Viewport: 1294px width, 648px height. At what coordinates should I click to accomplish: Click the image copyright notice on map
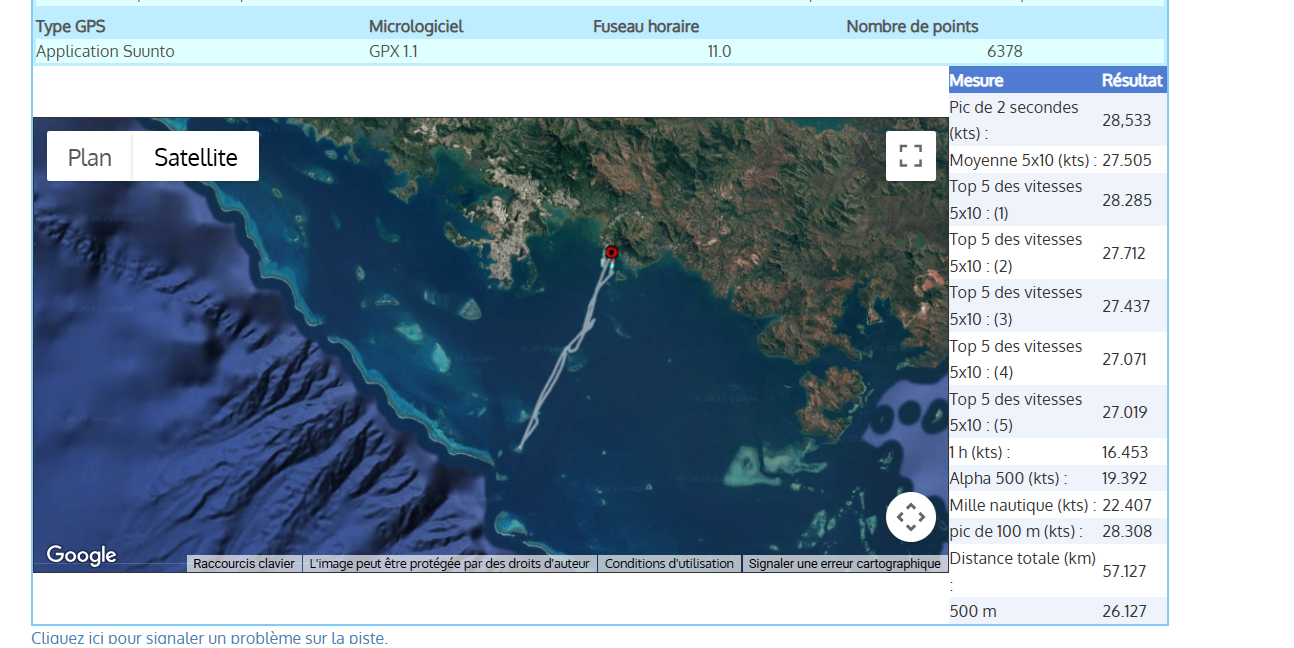coord(450,564)
